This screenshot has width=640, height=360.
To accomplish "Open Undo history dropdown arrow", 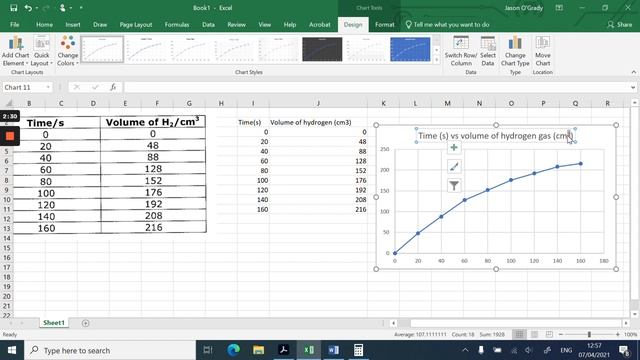I will click(37, 8).
